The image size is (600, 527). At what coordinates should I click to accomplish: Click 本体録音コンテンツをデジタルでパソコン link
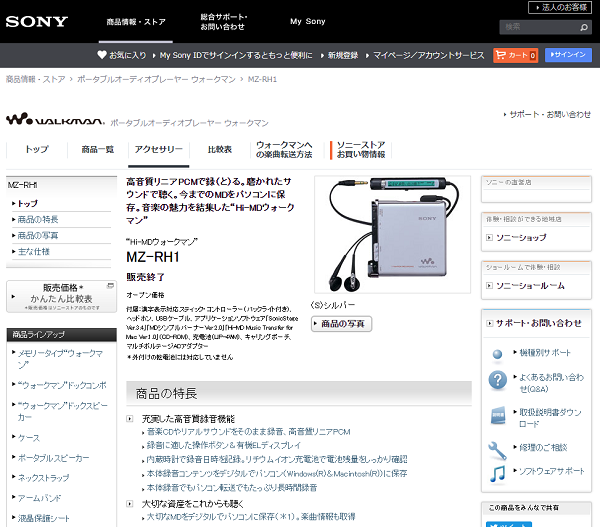(277, 474)
